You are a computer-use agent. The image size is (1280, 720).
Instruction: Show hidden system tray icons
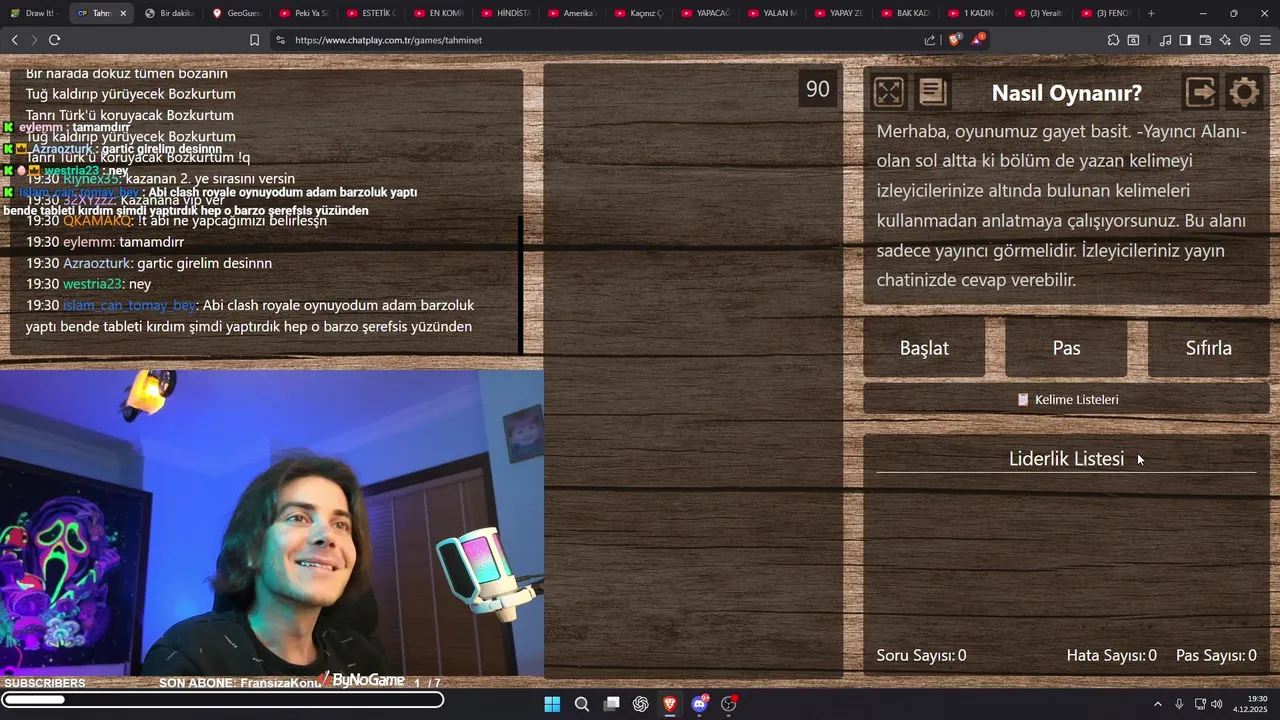[1158, 704]
